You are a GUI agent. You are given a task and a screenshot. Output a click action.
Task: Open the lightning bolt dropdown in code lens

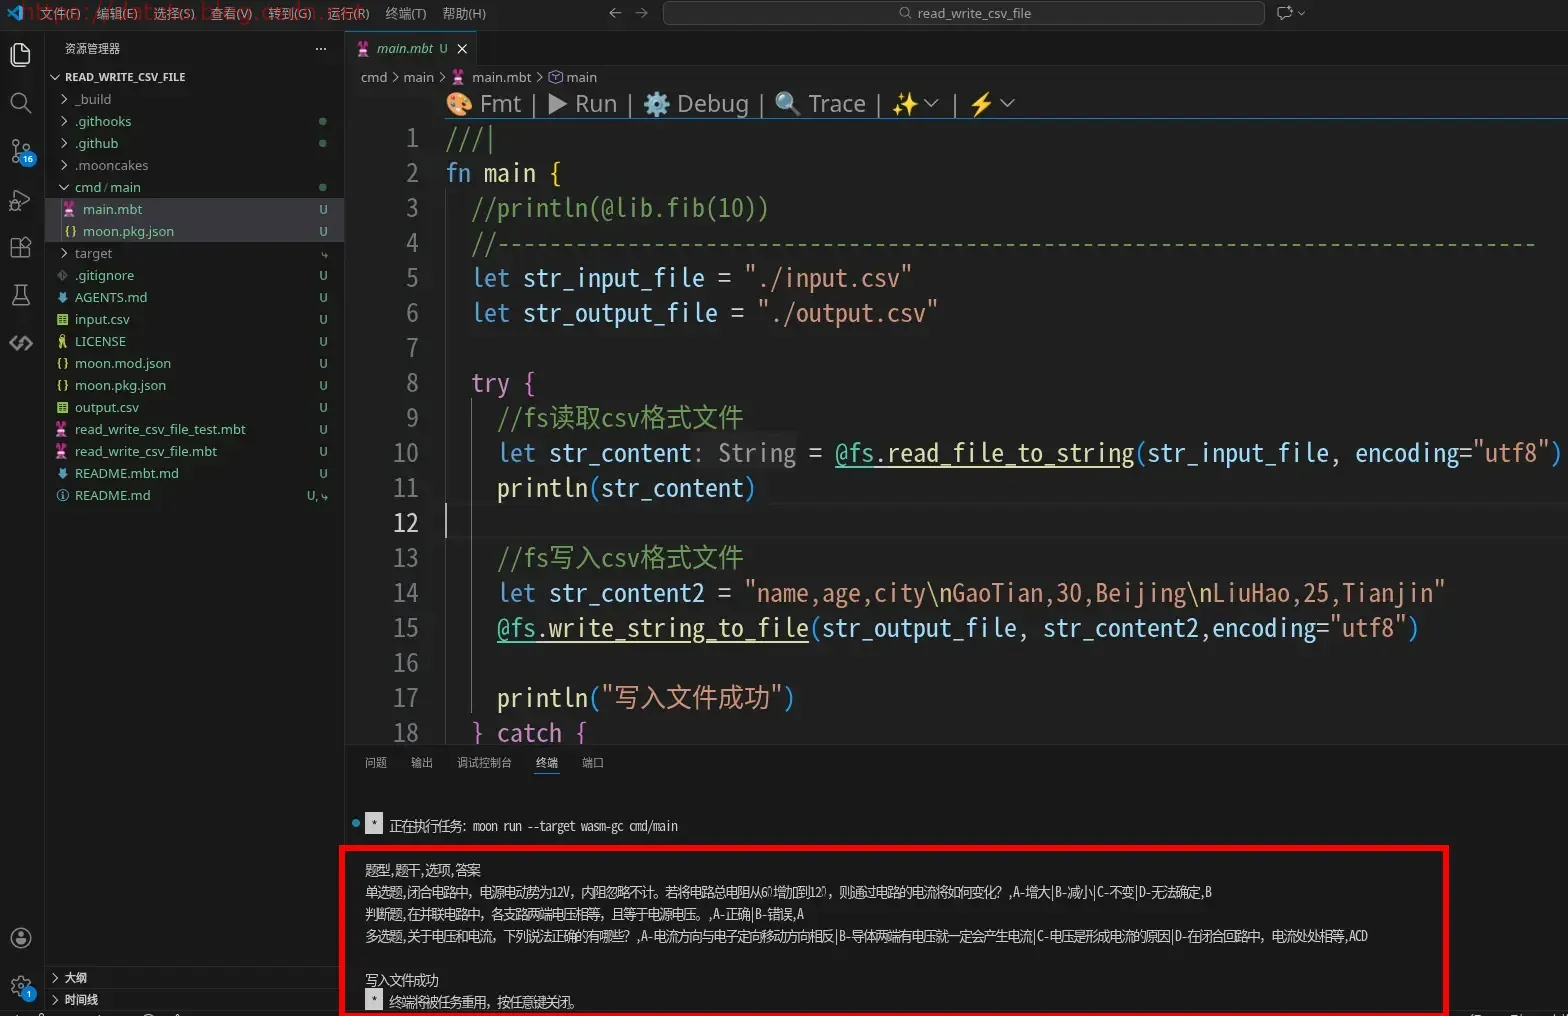pos(992,104)
